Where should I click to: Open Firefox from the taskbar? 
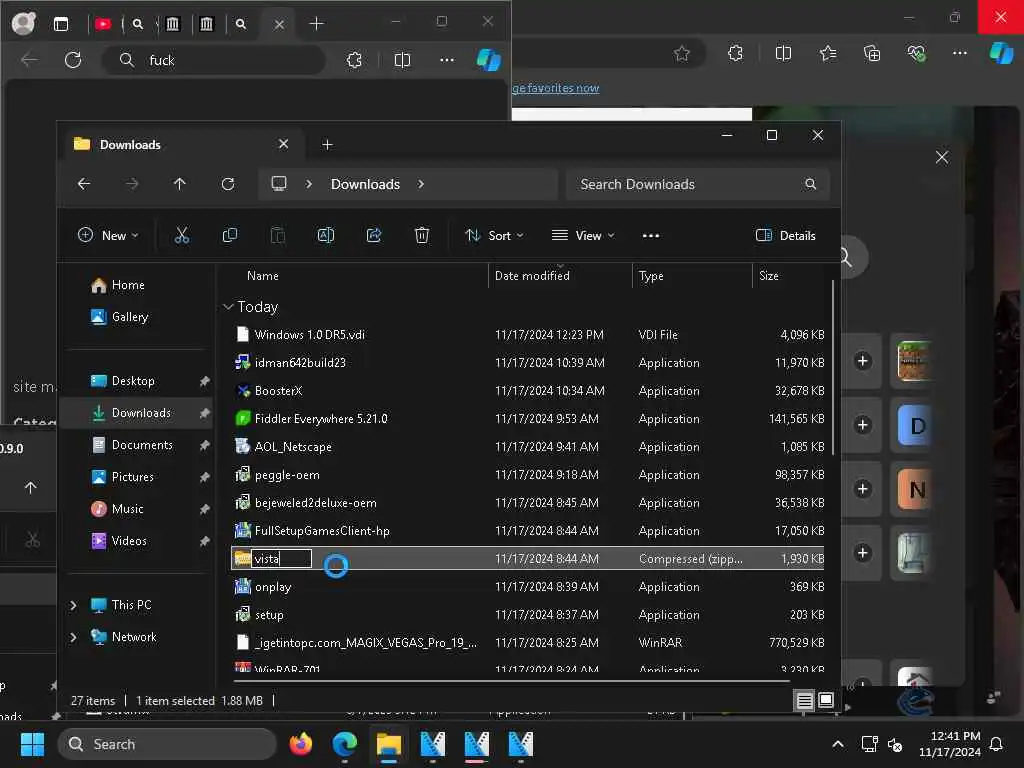300,744
